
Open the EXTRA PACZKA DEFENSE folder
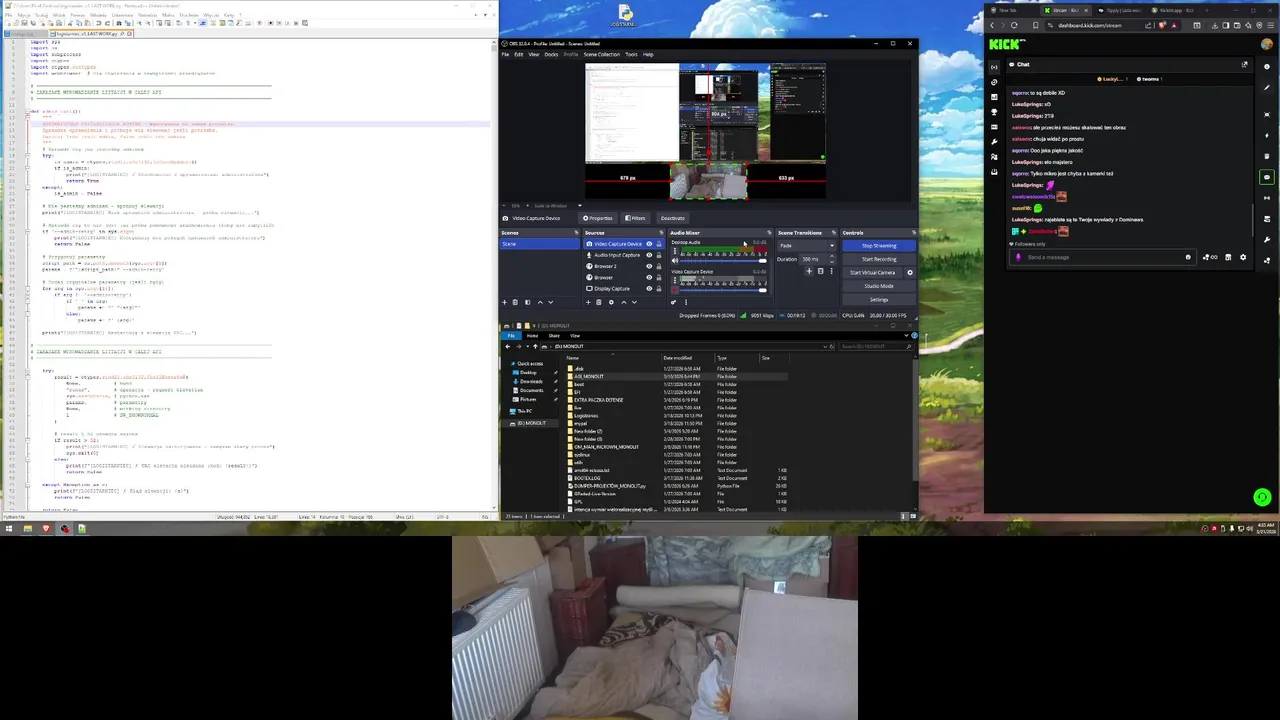pos(598,400)
